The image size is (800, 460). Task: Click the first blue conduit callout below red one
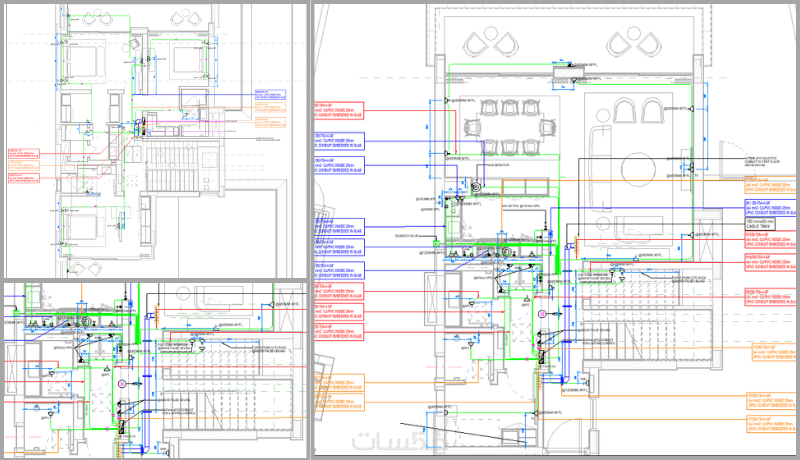[x=339, y=141]
